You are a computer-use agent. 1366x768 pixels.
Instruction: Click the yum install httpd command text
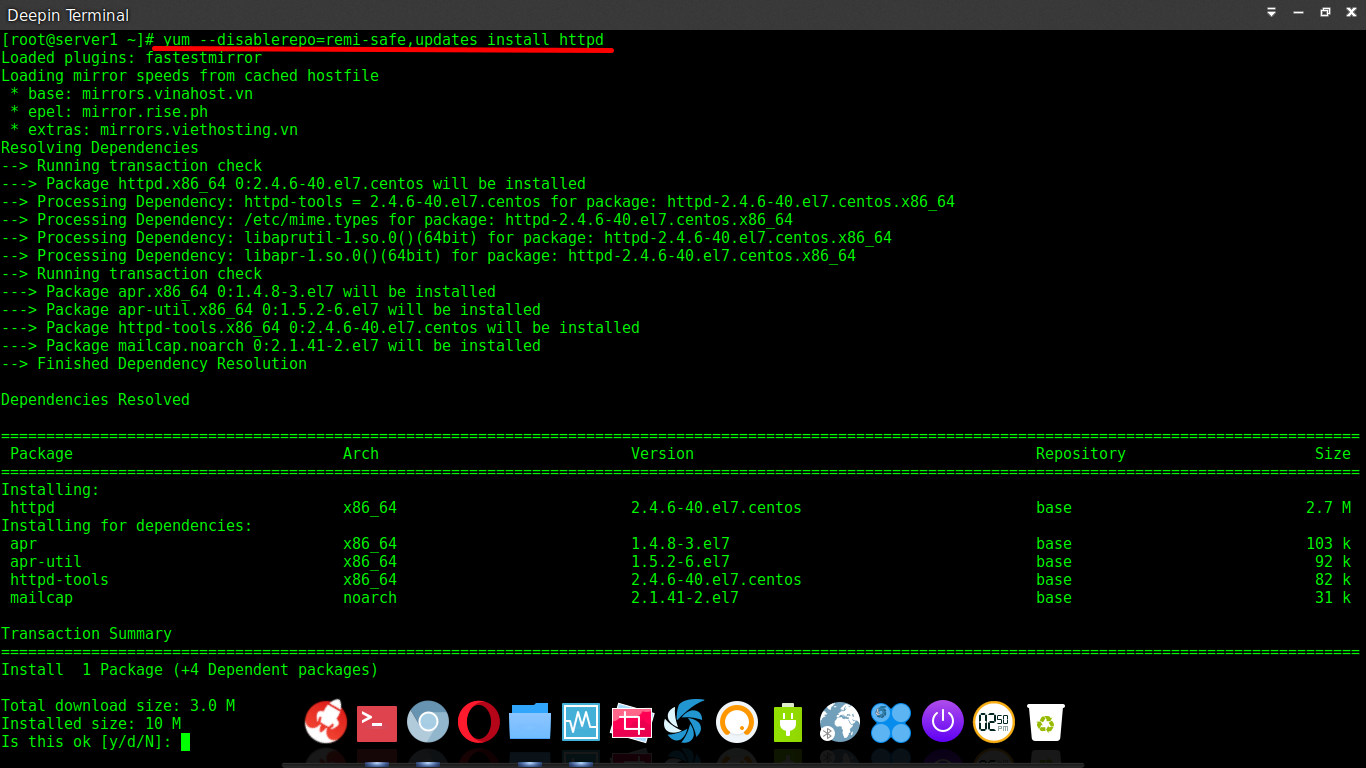(x=383, y=40)
